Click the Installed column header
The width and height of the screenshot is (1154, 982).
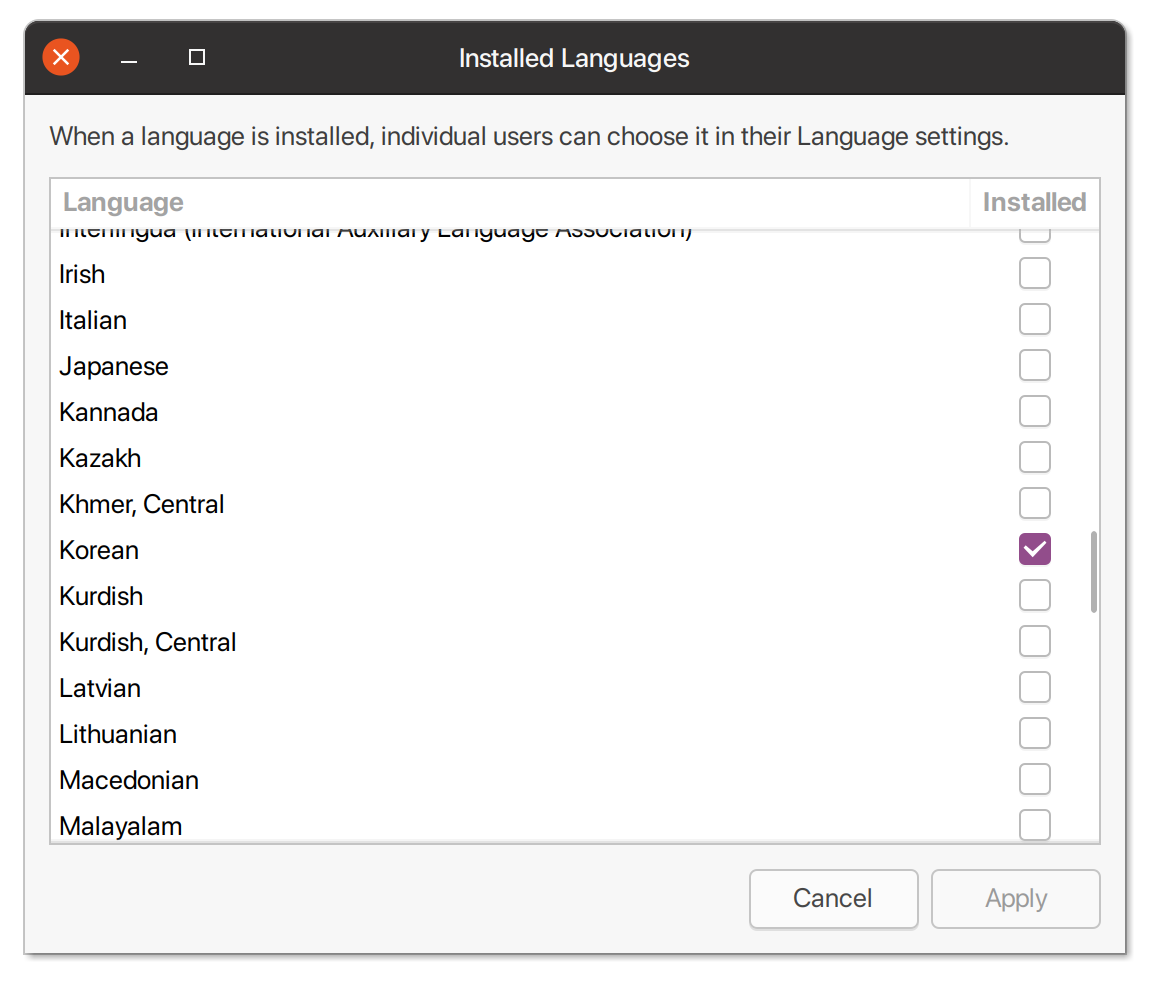[x=1034, y=202]
